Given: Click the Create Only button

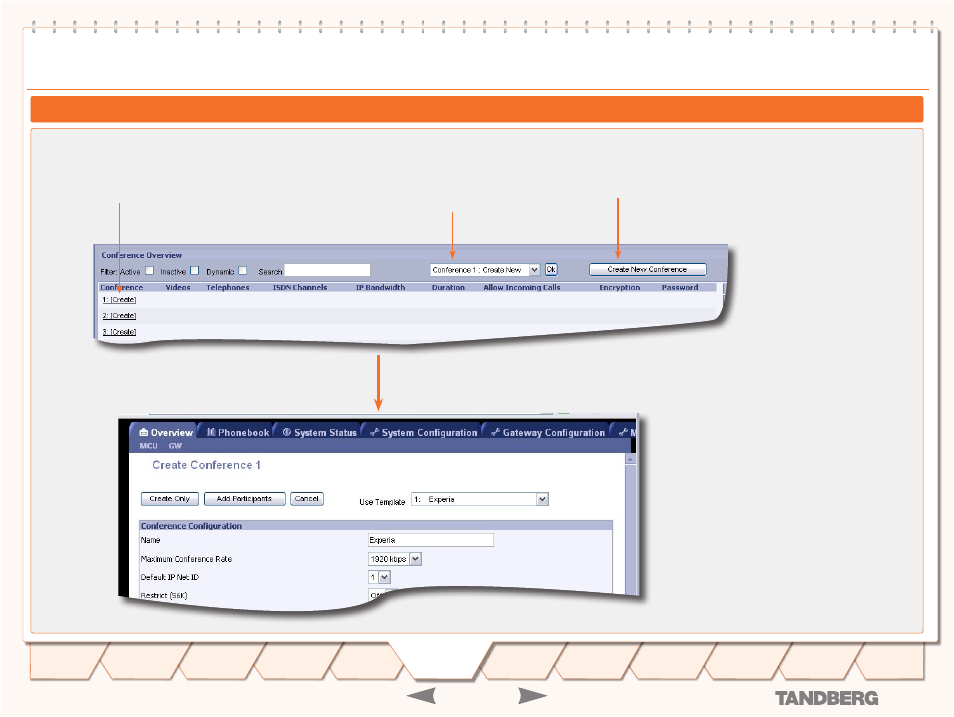Looking at the screenshot, I should coord(170,498).
